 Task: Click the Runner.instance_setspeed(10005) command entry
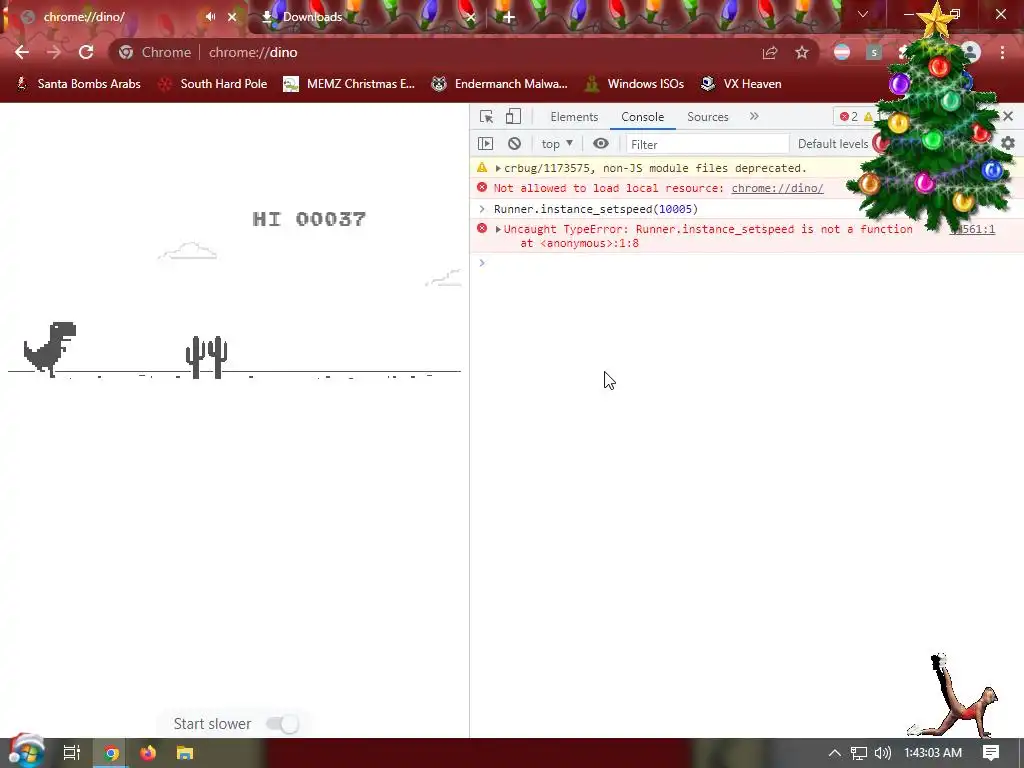(596, 209)
